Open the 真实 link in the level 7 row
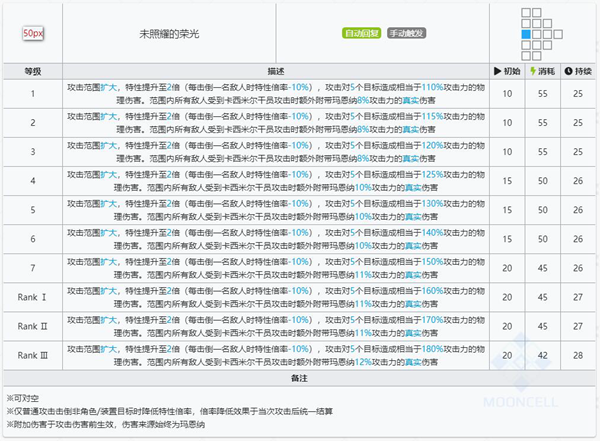This screenshot has width=600, height=441. pyautogui.click(x=413, y=275)
